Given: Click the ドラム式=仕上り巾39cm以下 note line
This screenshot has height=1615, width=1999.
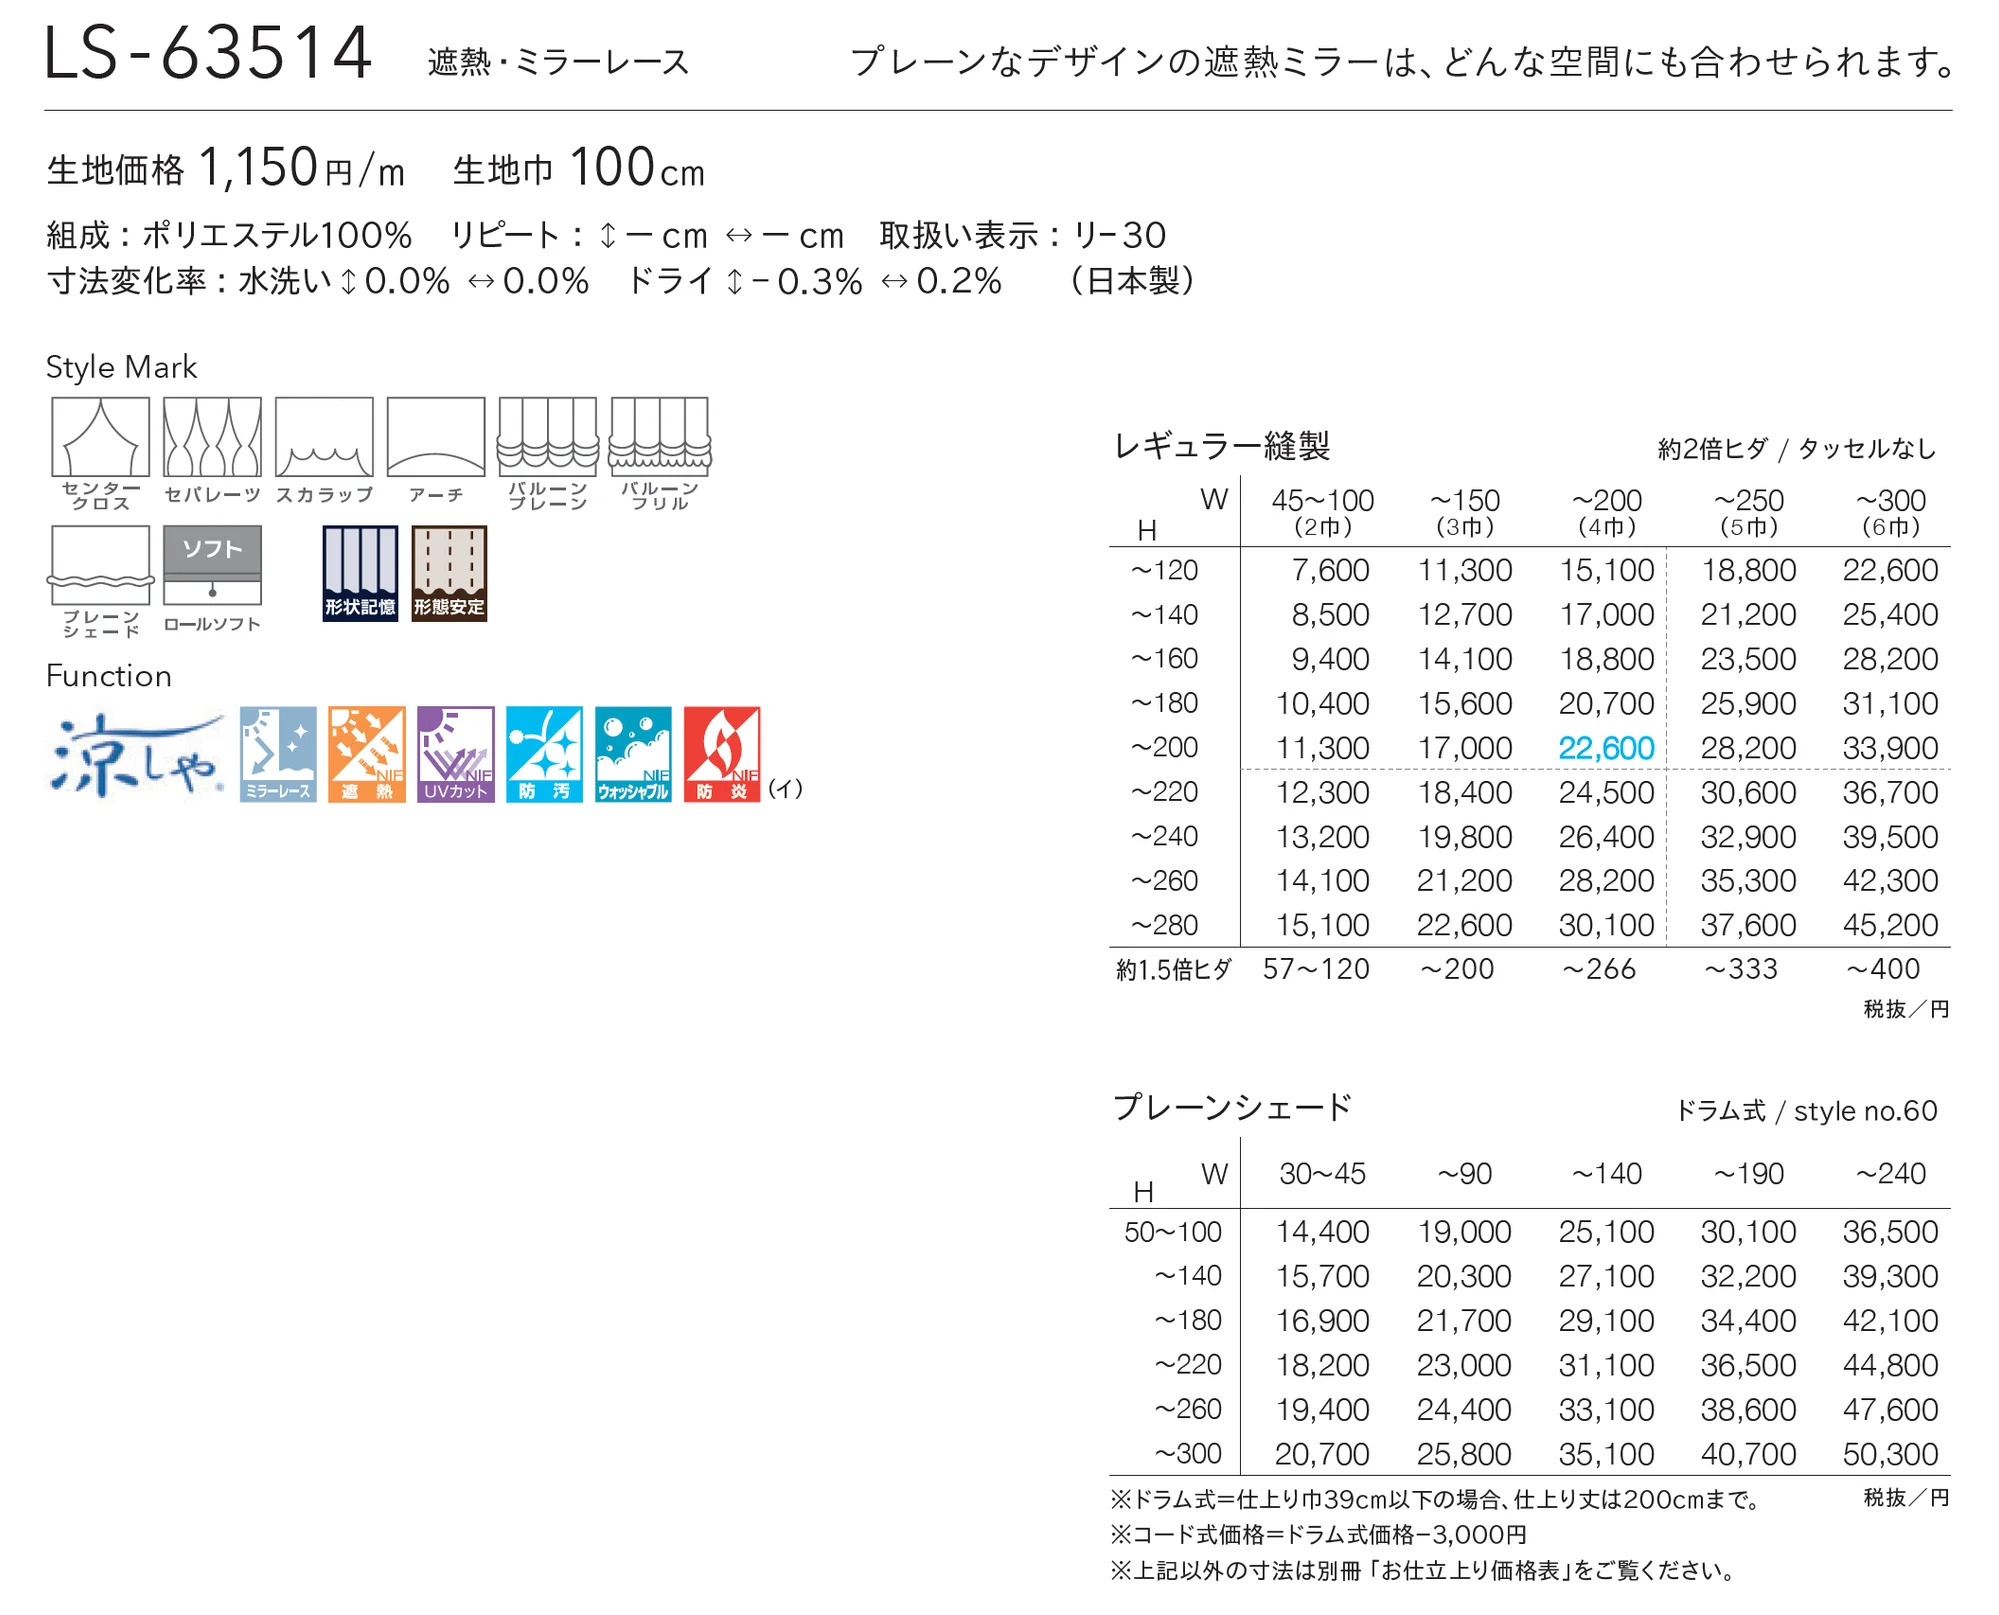Looking at the screenshot, I should (x=1435, y=1500).
